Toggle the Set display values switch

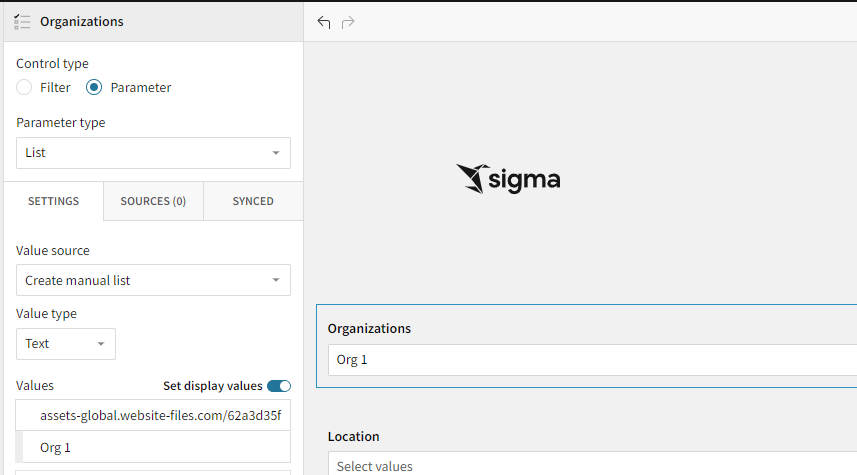click(x=278, y=386)
